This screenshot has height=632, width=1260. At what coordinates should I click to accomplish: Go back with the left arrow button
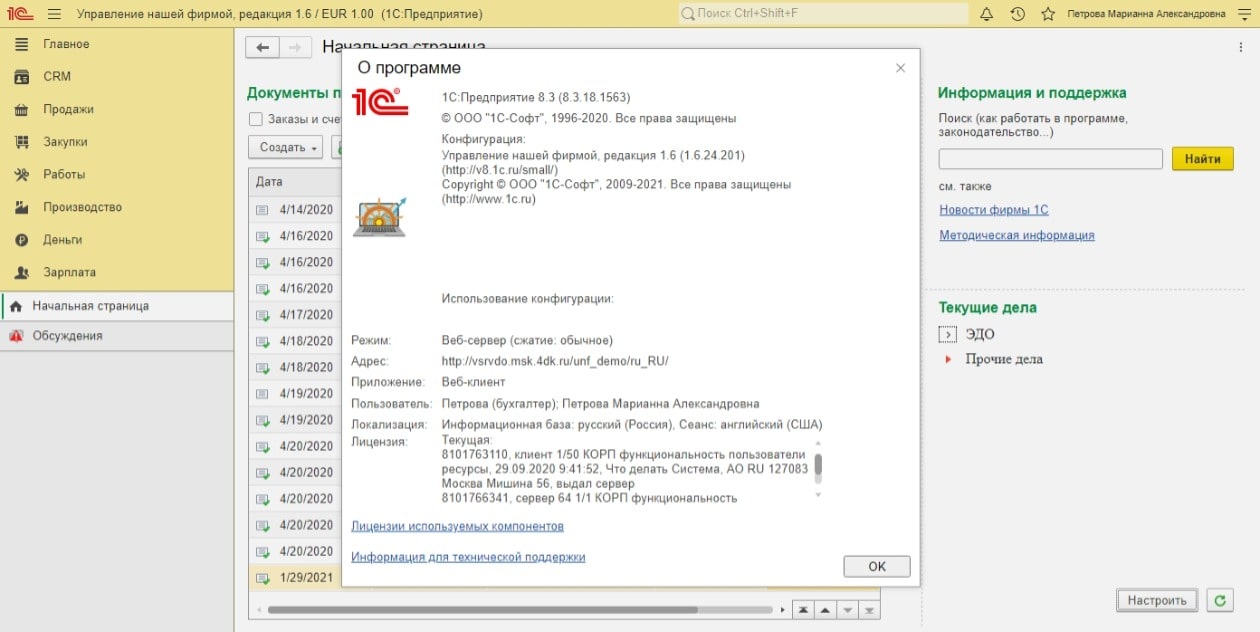tap(262, 47)
